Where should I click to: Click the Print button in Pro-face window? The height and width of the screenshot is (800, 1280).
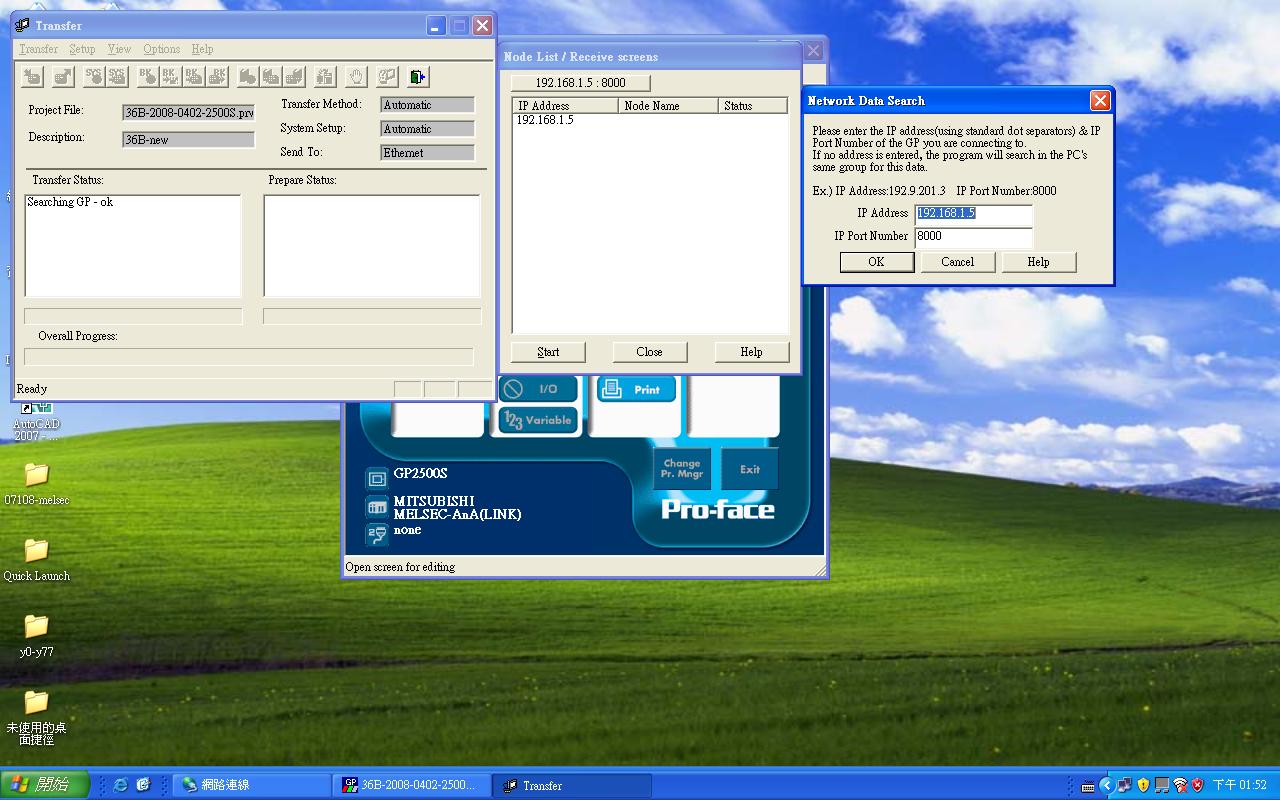tap(636, 389)
